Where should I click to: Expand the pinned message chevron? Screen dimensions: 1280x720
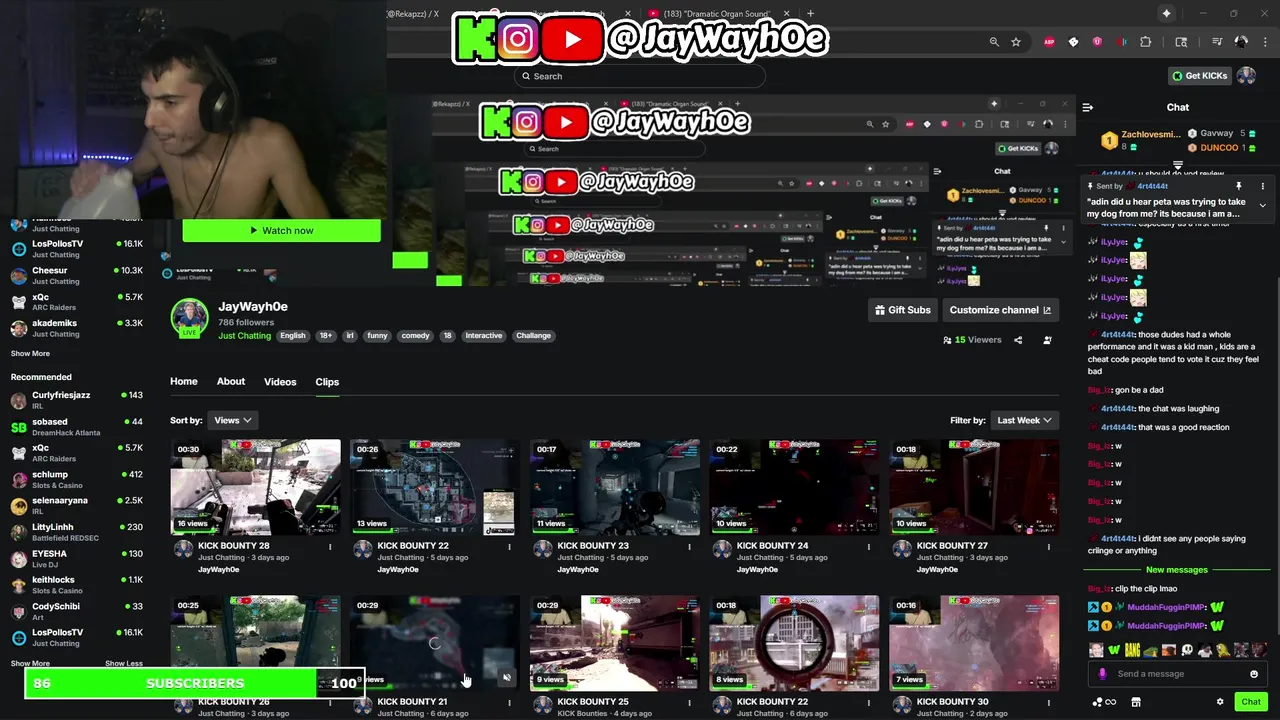1262,205
